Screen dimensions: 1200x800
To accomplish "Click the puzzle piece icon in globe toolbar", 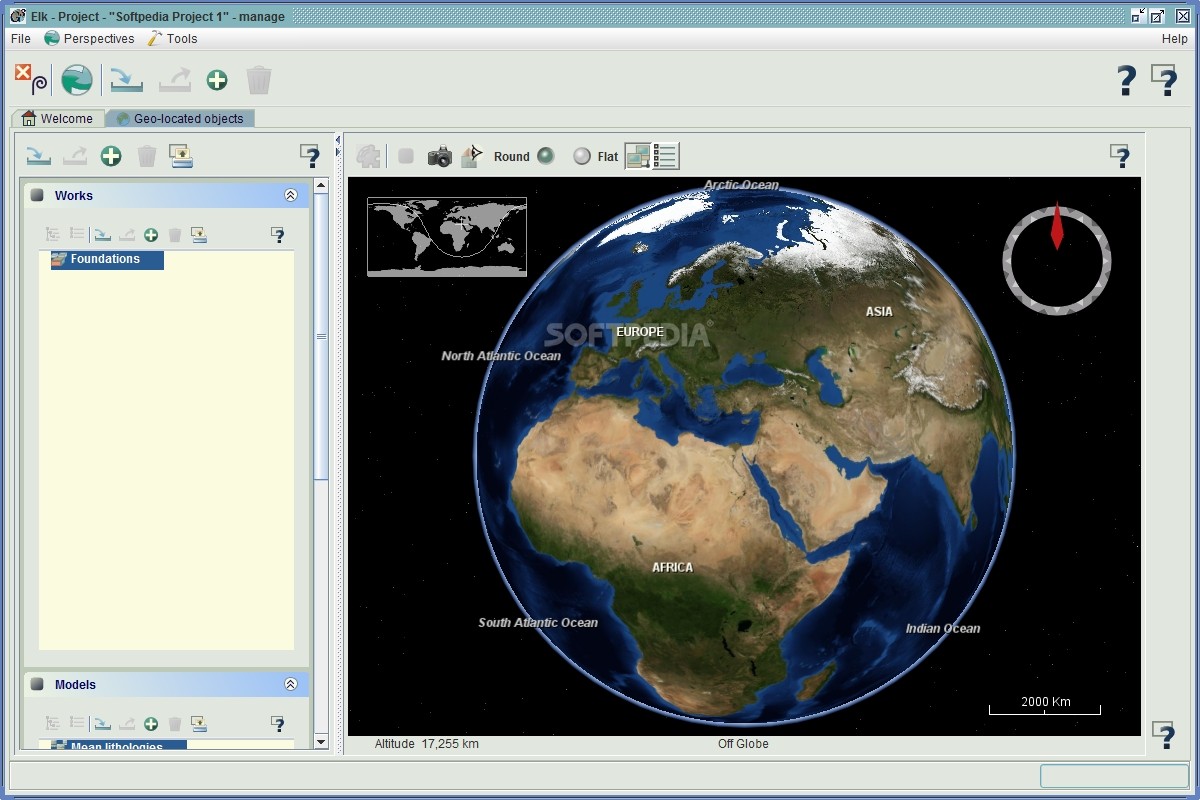I will pos(369,156).
